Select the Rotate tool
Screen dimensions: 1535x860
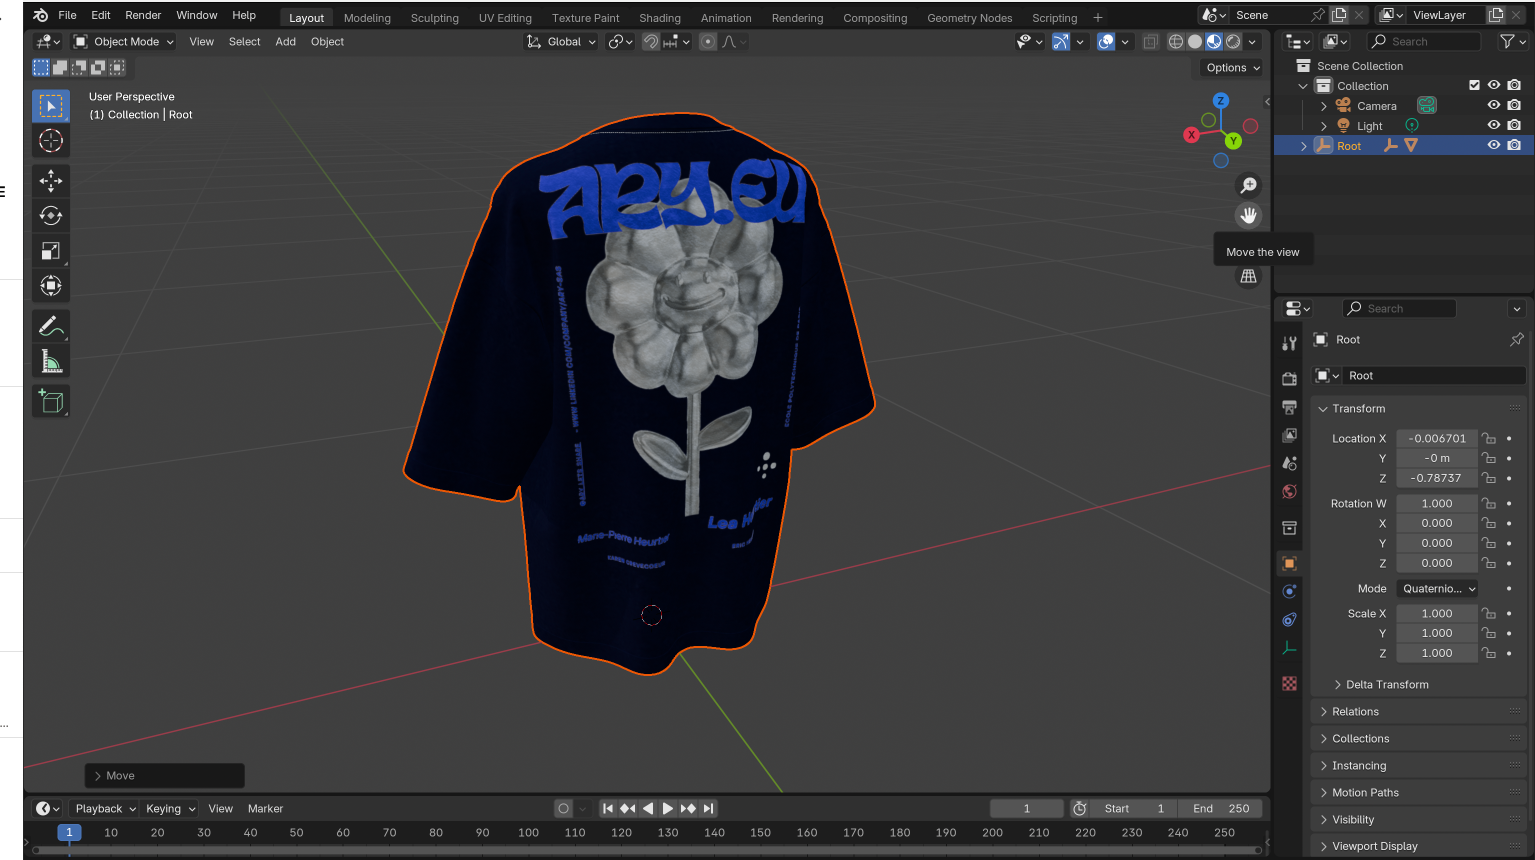coord(51,216)
